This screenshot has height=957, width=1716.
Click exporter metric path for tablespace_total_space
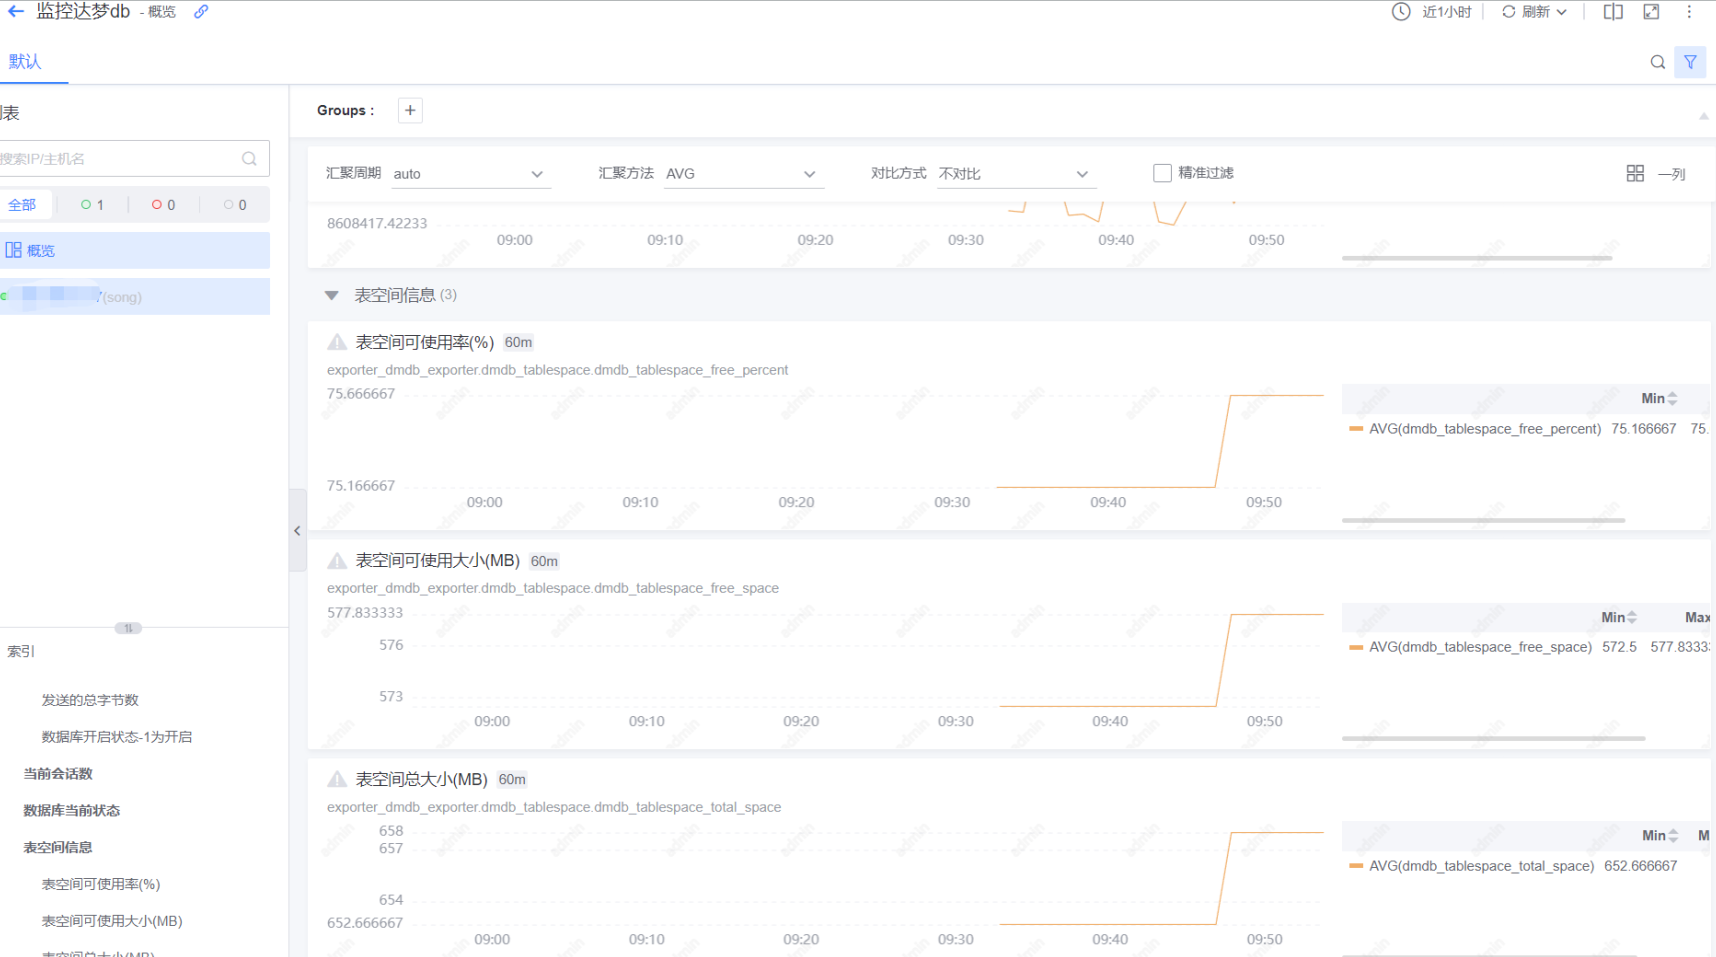[554, 807]
